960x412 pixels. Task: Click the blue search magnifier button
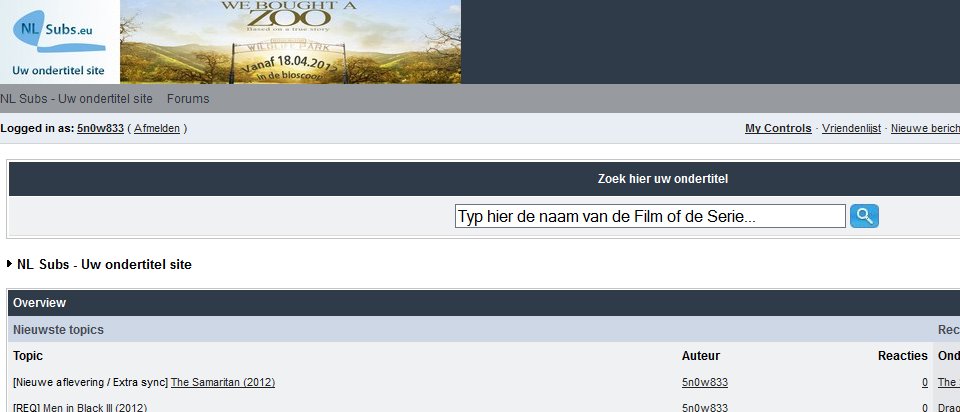tap(864, 216)
